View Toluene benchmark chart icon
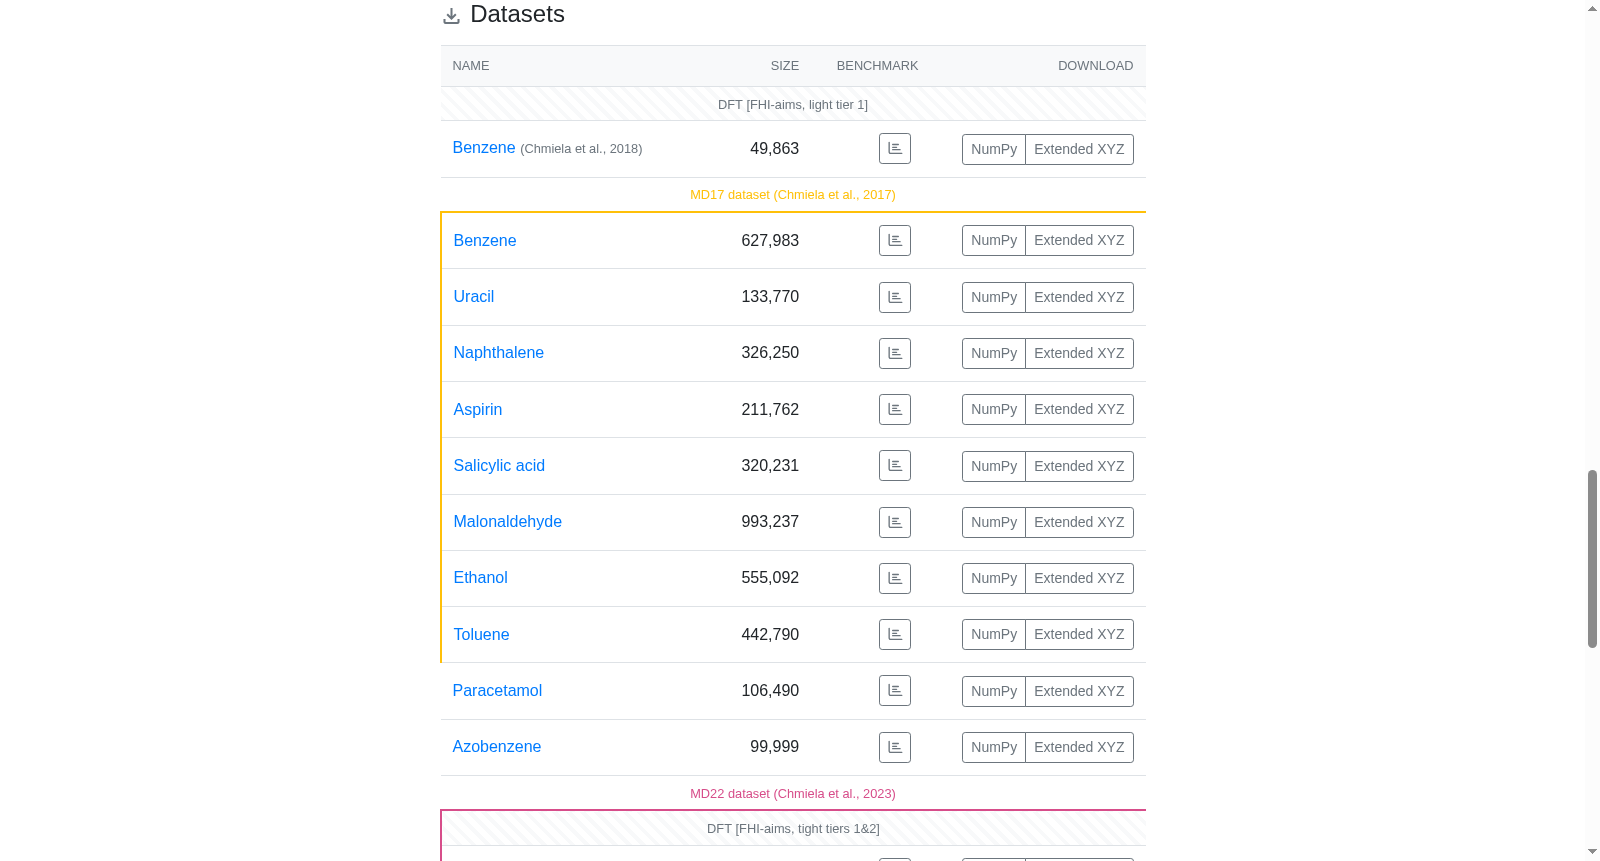Viewport: 1600px width, 861px height. click(x=895, y=634)
